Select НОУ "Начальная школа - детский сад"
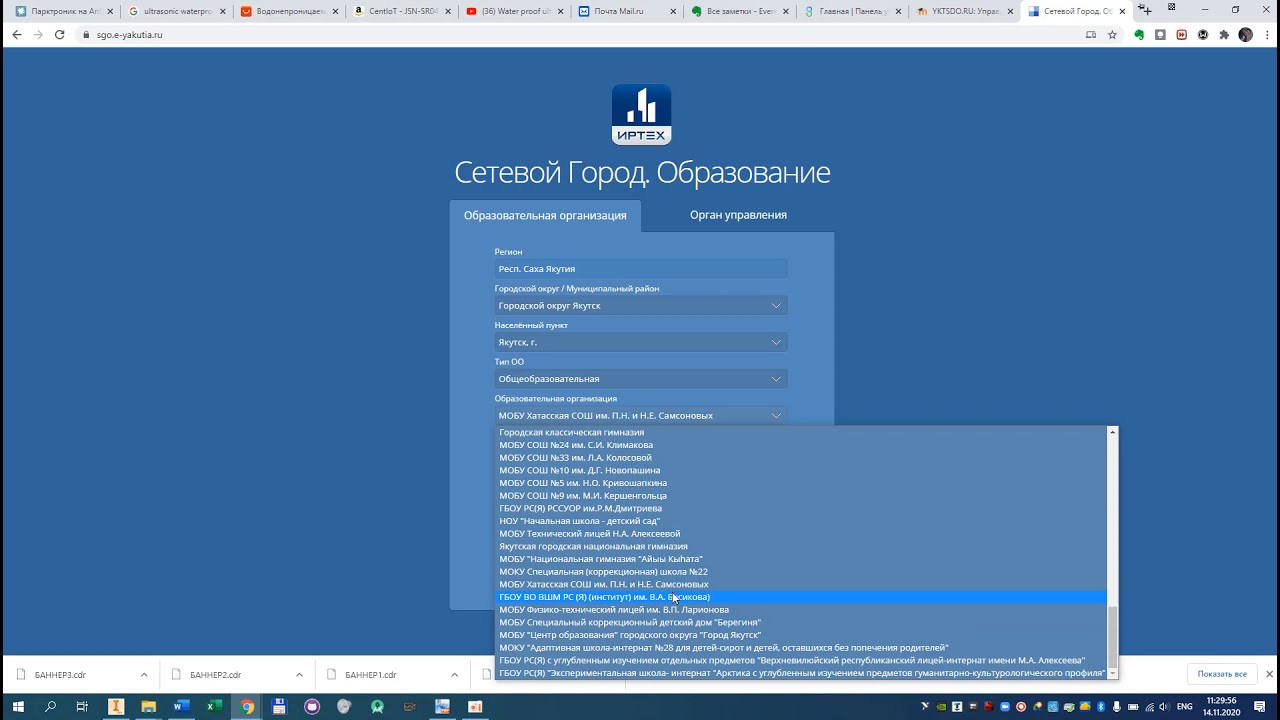This screenshot has height=720, width=1280. coord(802,521)
